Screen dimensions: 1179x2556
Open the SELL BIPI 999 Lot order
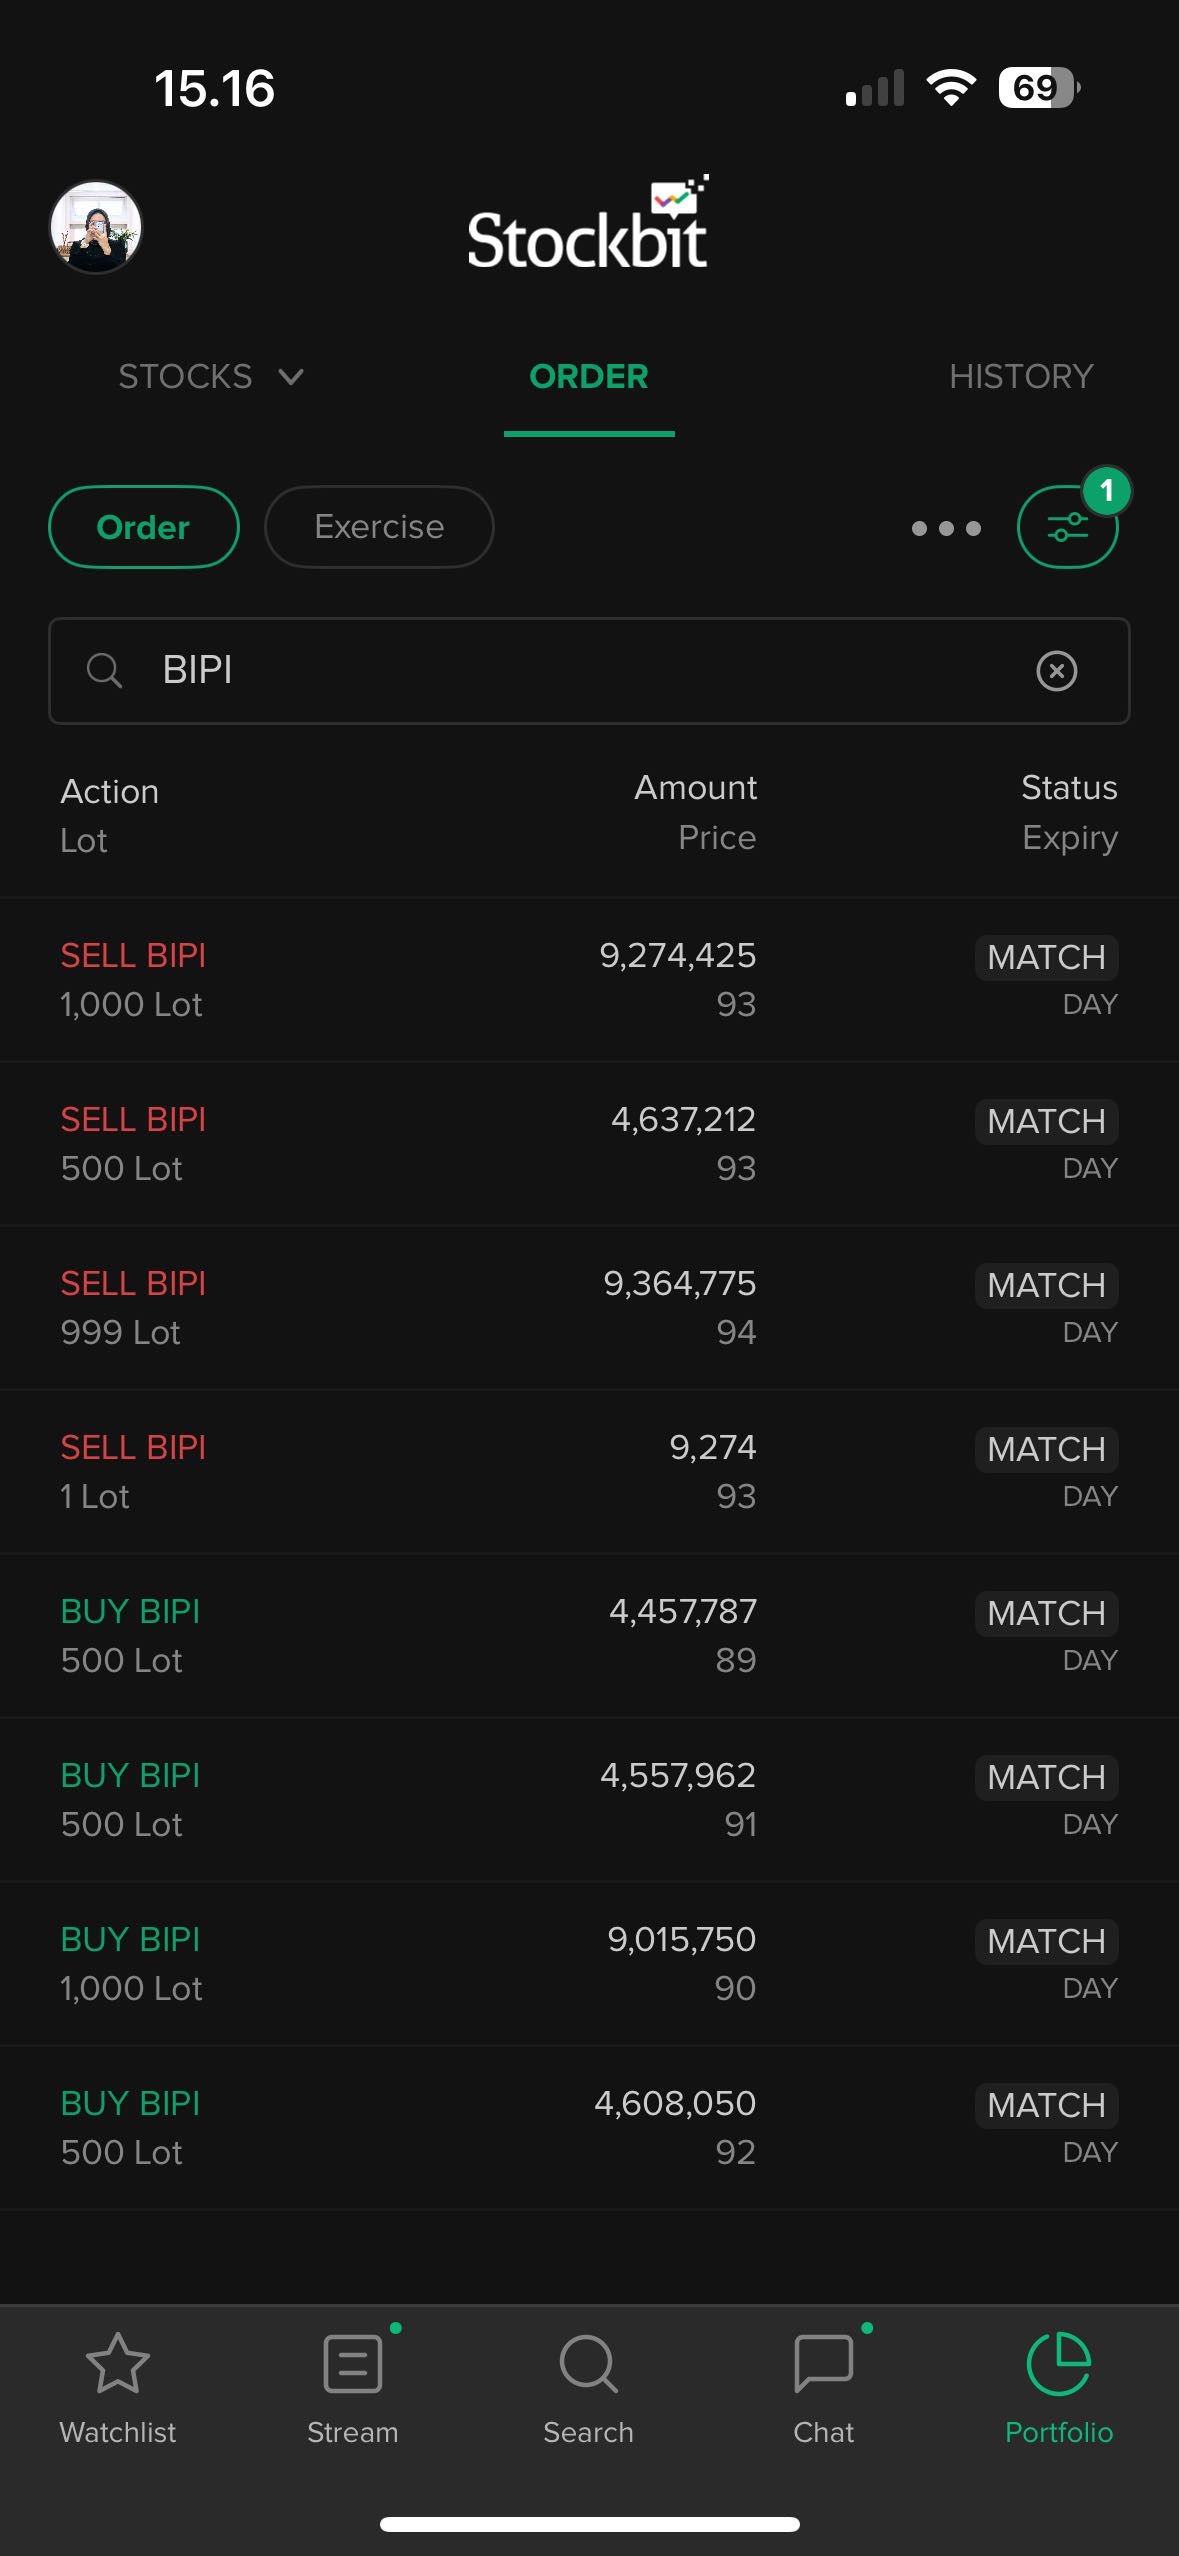pos(589,1308)
